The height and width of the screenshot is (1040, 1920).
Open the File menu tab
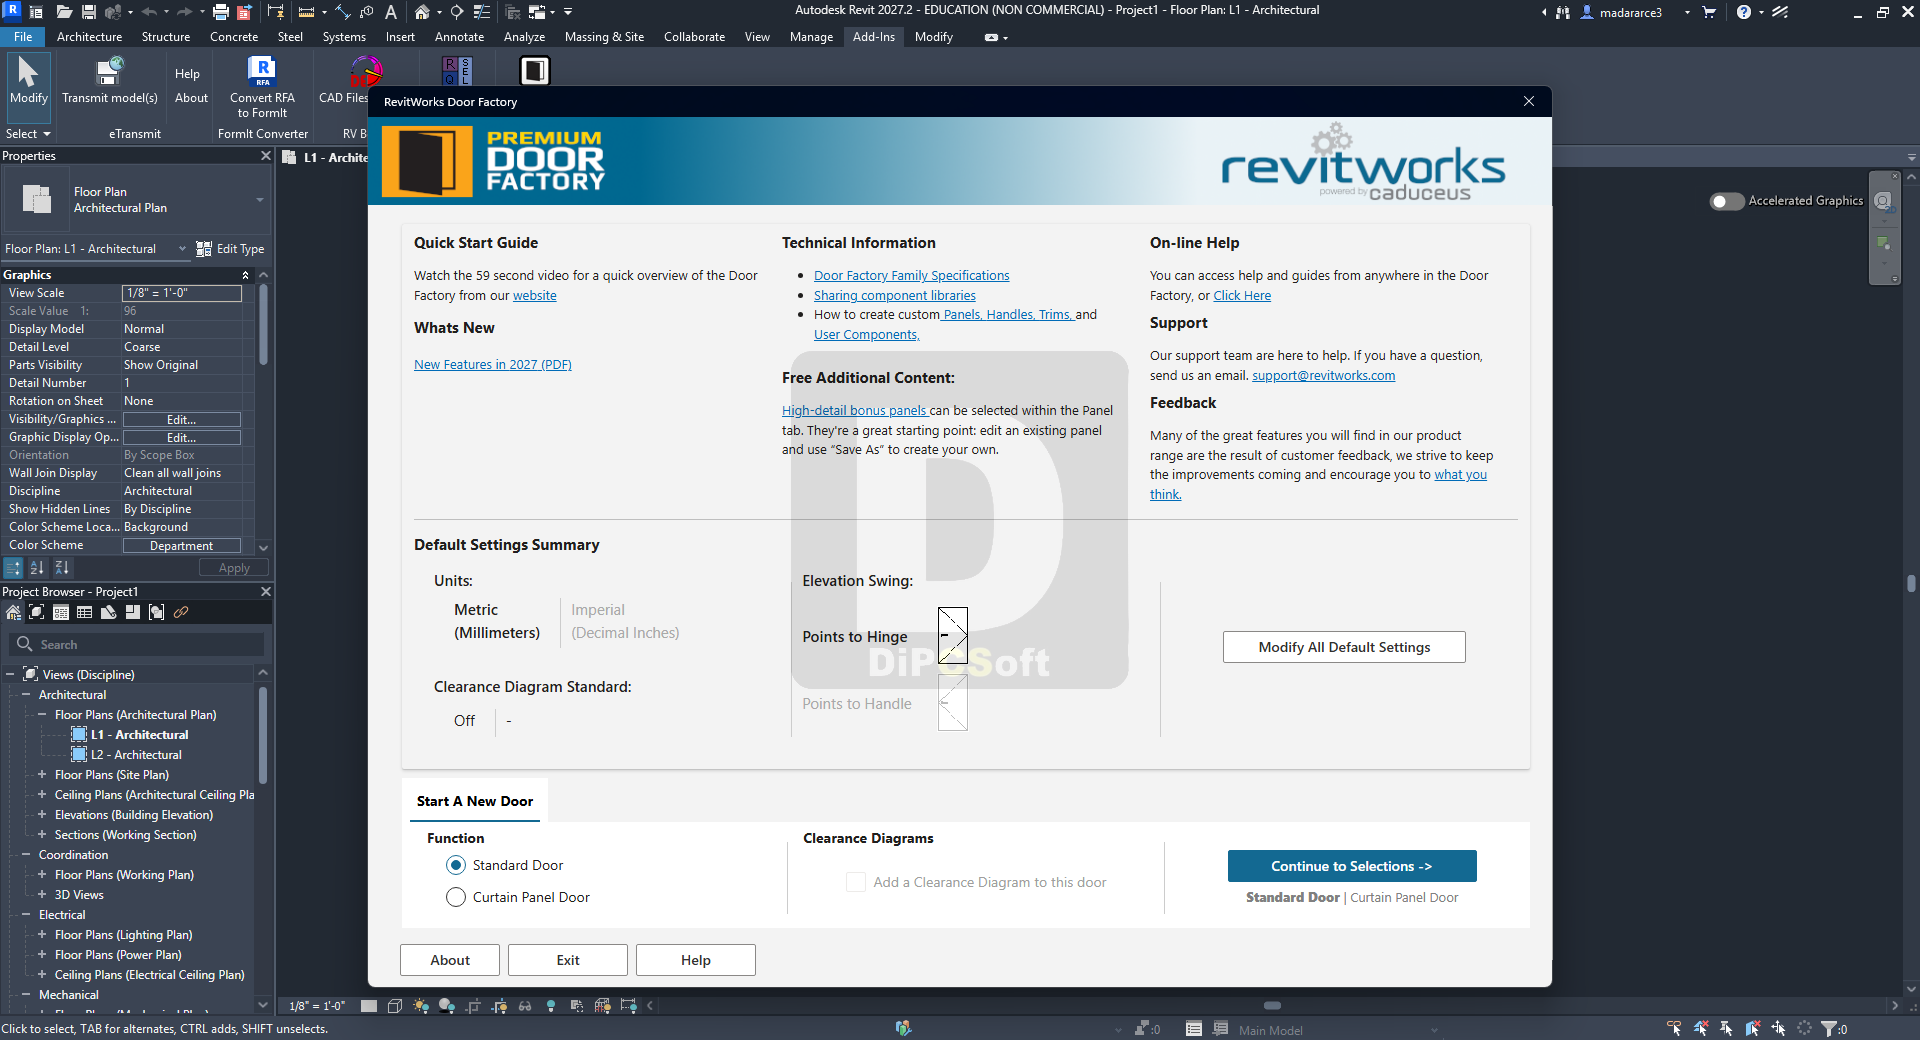pyautogui.click(x=23, y=37)
